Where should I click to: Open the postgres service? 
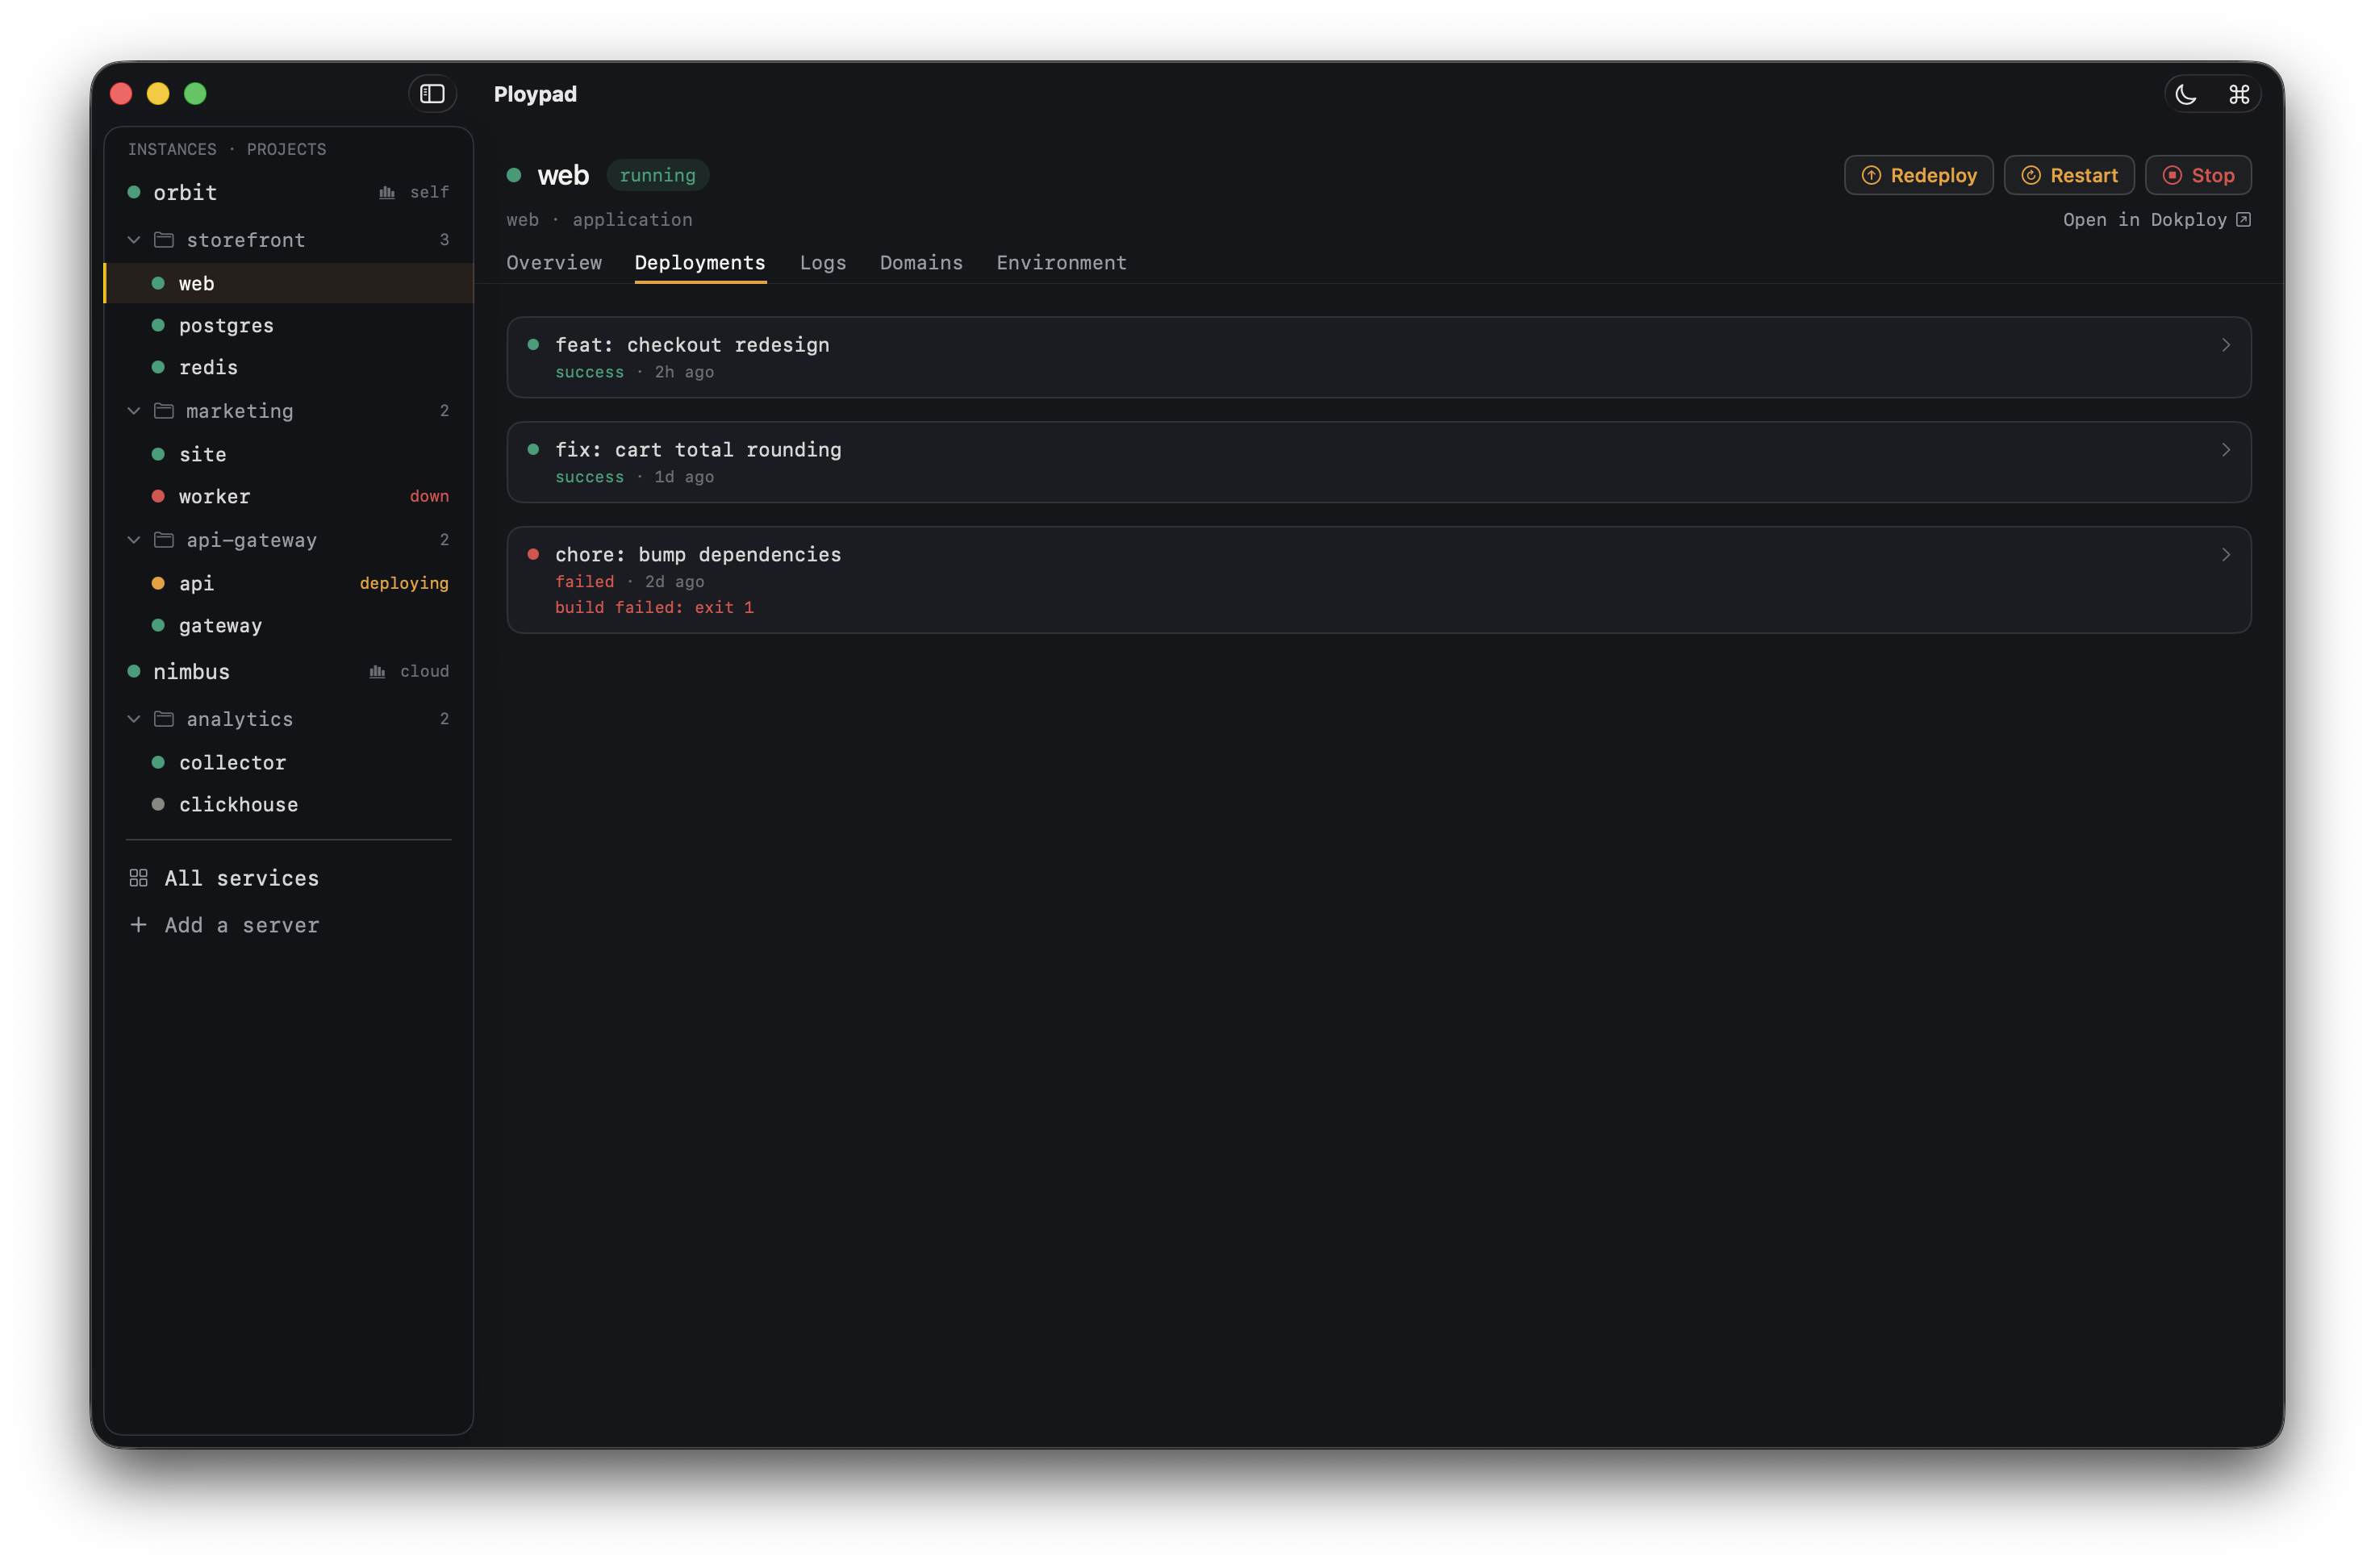[288, 326]
